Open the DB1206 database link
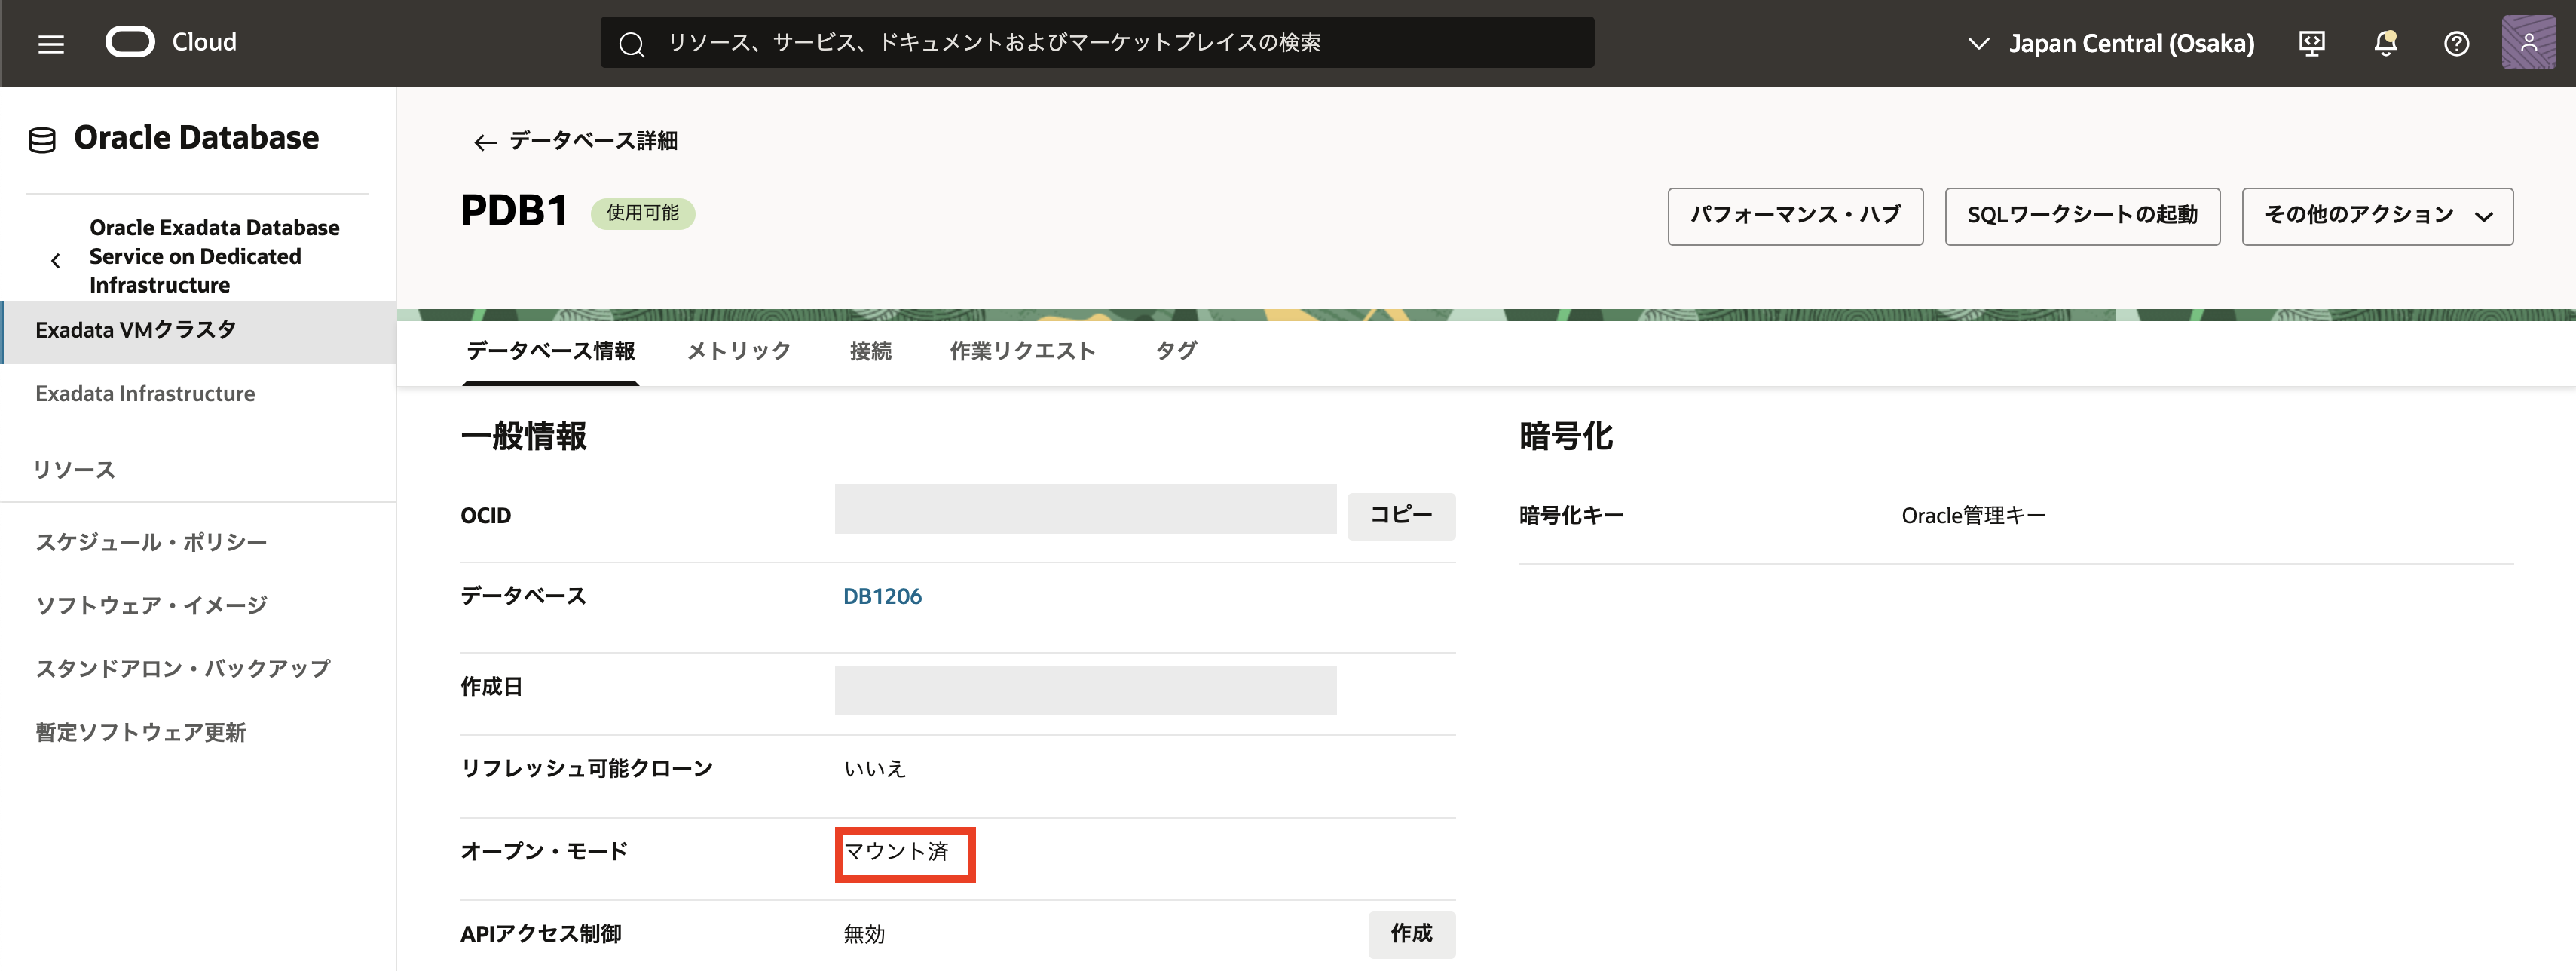This screenshot has height=971, width=2576. [x=881, y=596]
